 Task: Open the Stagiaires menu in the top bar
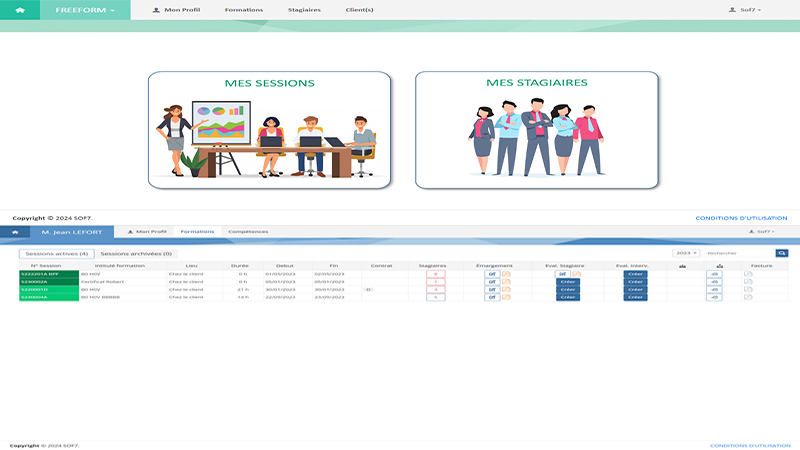[x=304, y=10]
